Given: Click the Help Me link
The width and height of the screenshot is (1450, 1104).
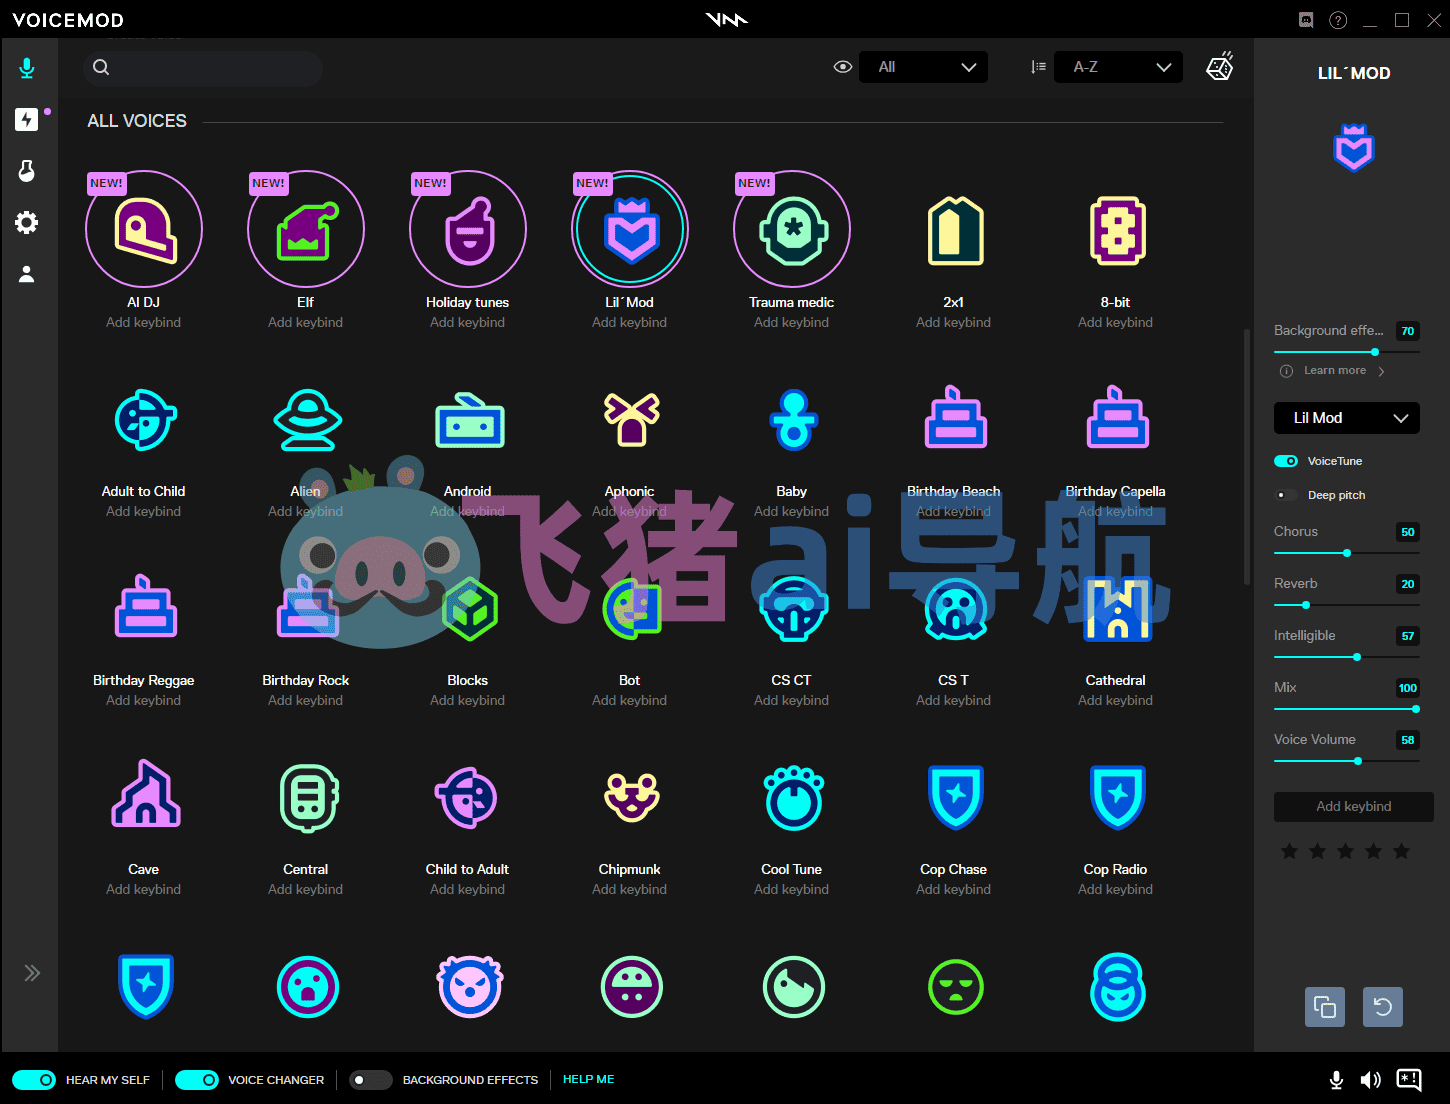Looking at the screenshot, I should pos(589,1080).
